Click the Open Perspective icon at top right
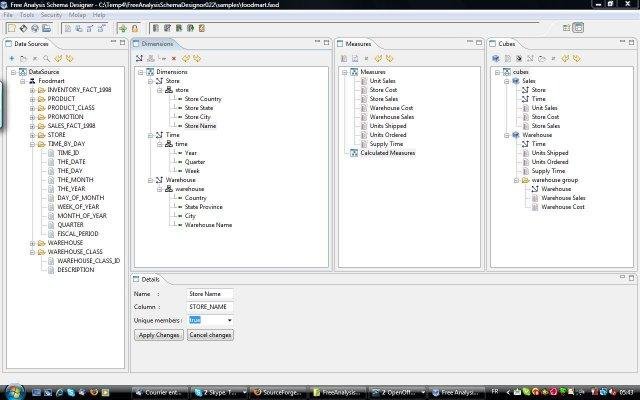 pos(566,28)
